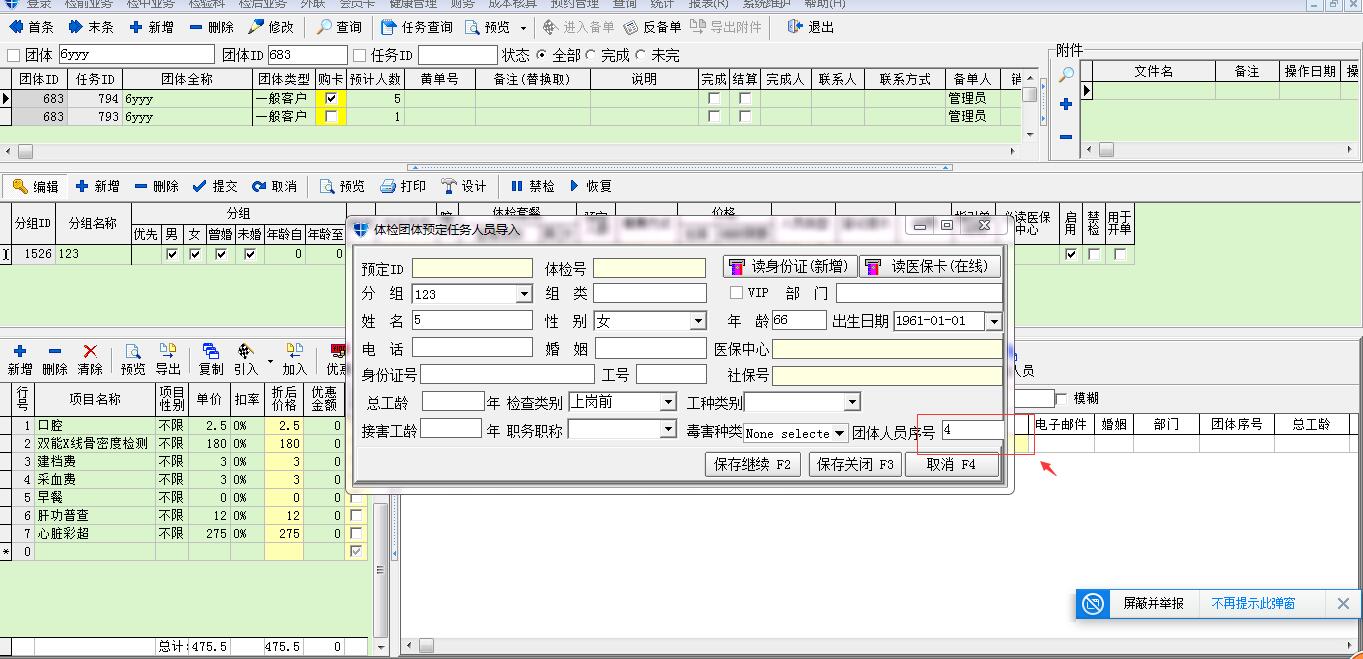Image resolution: width=1363 pixels, height=659 pixels.
Task: Click 禁检 pause icon
Action: [532, 186]
